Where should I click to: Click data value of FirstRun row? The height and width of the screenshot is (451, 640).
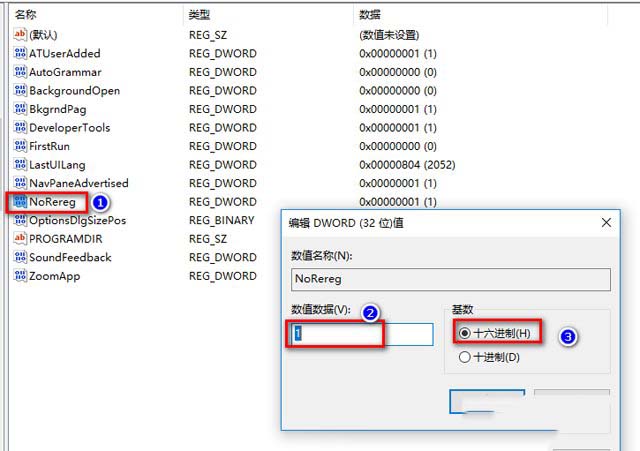coord(398,146)
